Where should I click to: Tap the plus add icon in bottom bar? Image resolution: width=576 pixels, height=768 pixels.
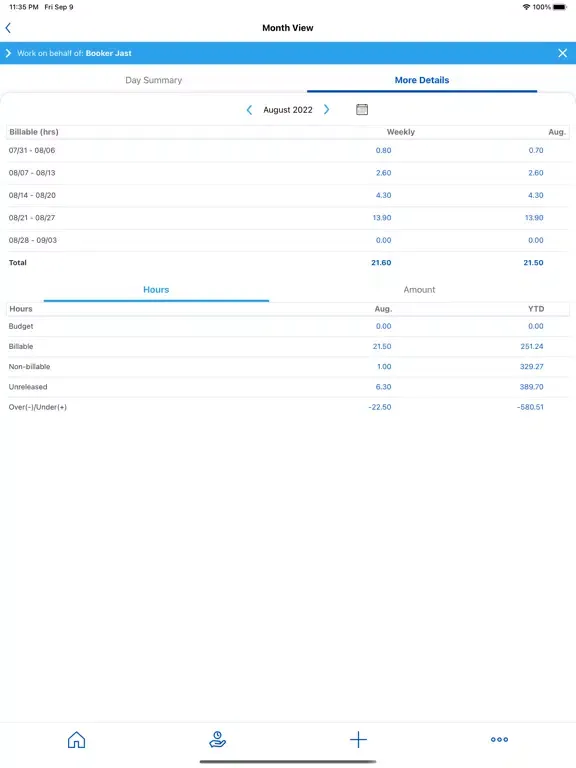[x=359, y=740]
